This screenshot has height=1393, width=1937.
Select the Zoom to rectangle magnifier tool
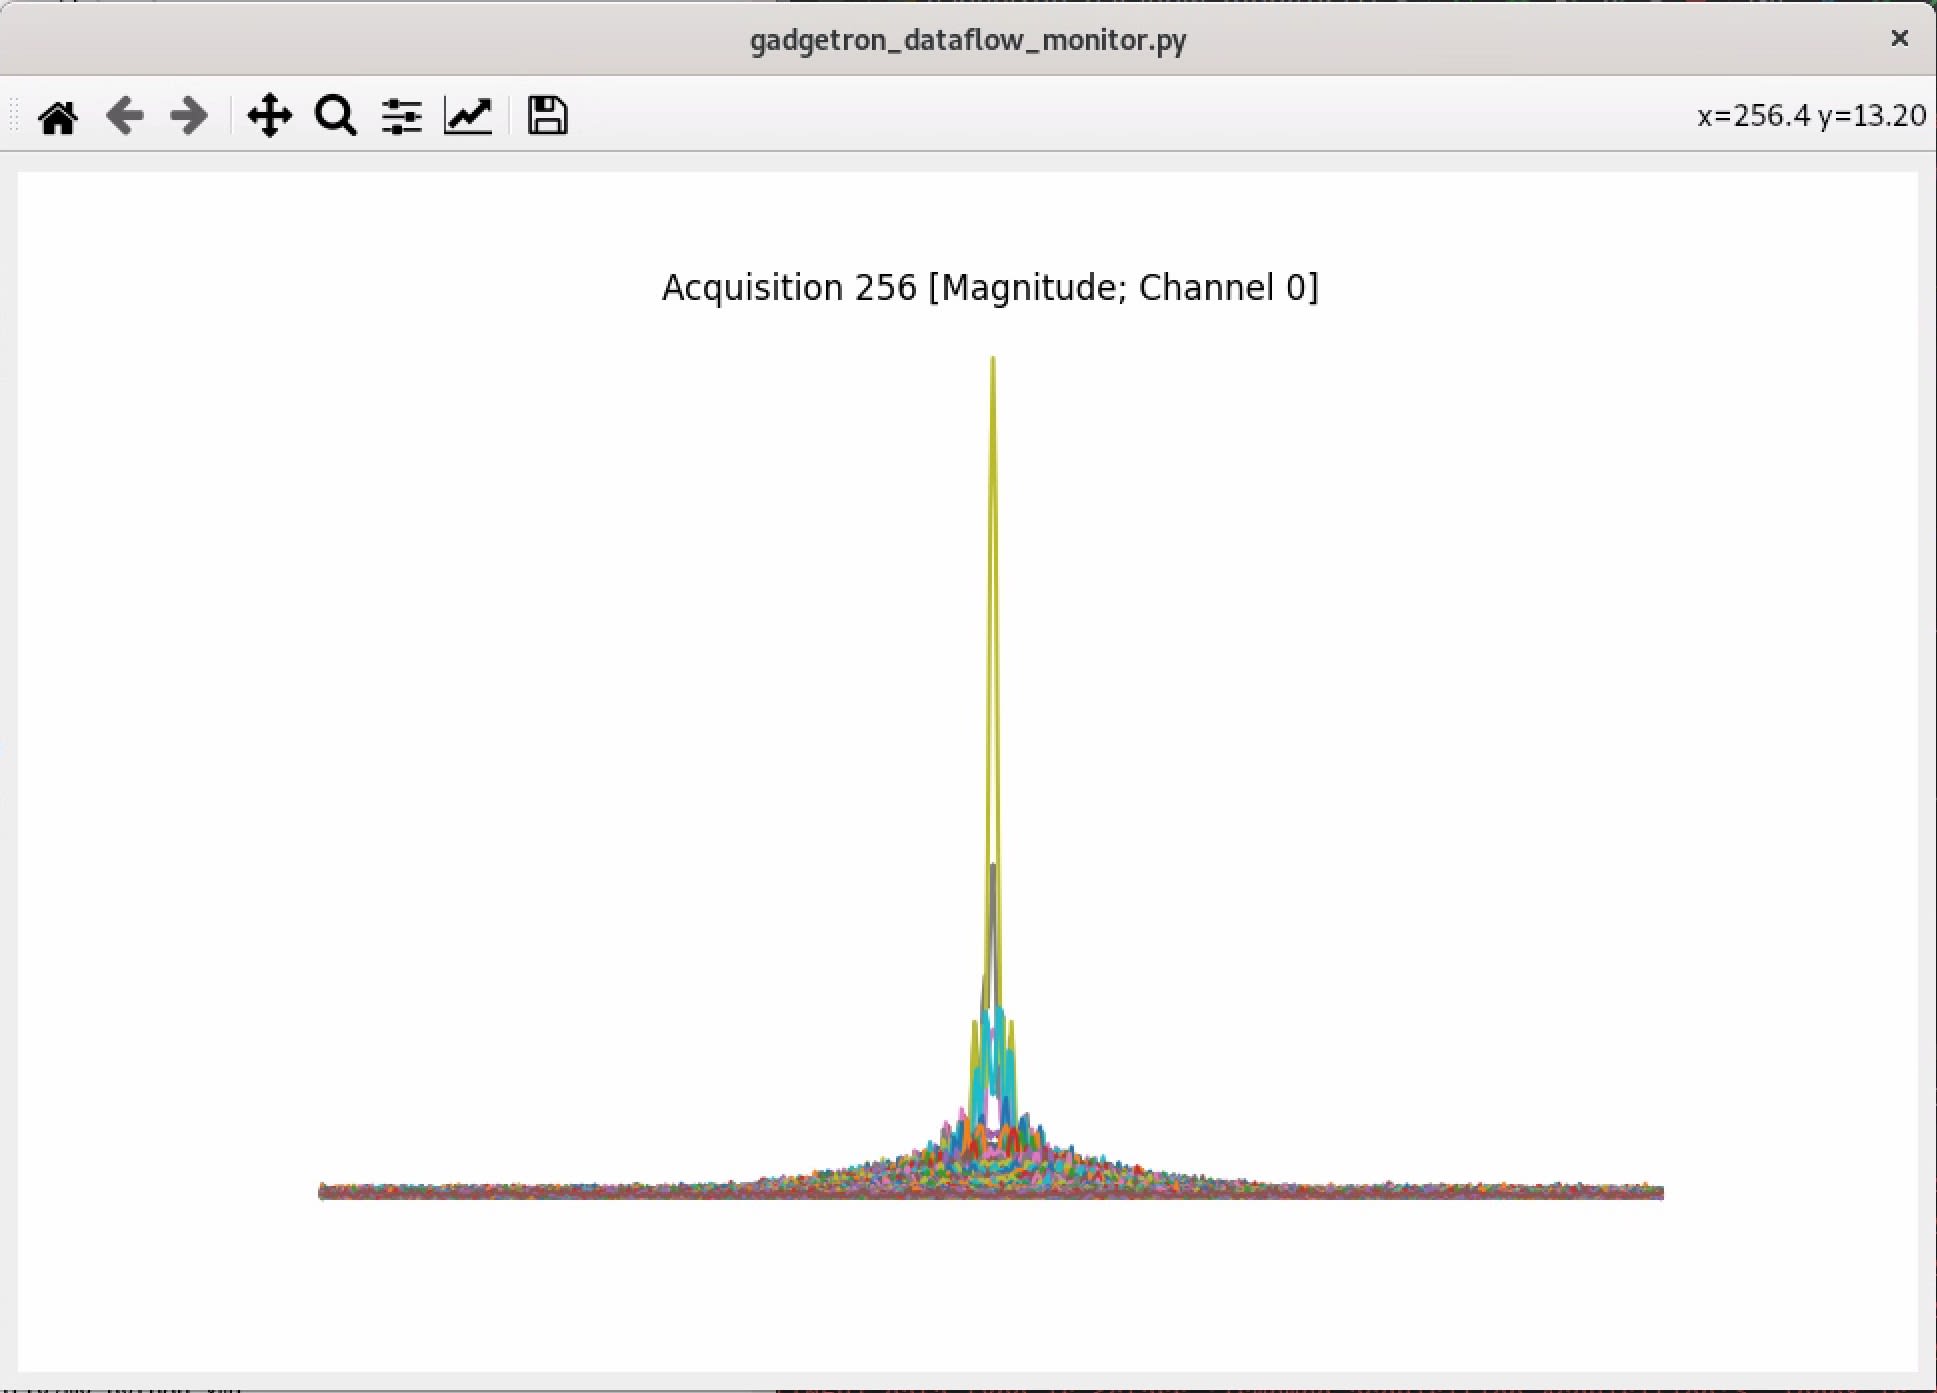336,116
